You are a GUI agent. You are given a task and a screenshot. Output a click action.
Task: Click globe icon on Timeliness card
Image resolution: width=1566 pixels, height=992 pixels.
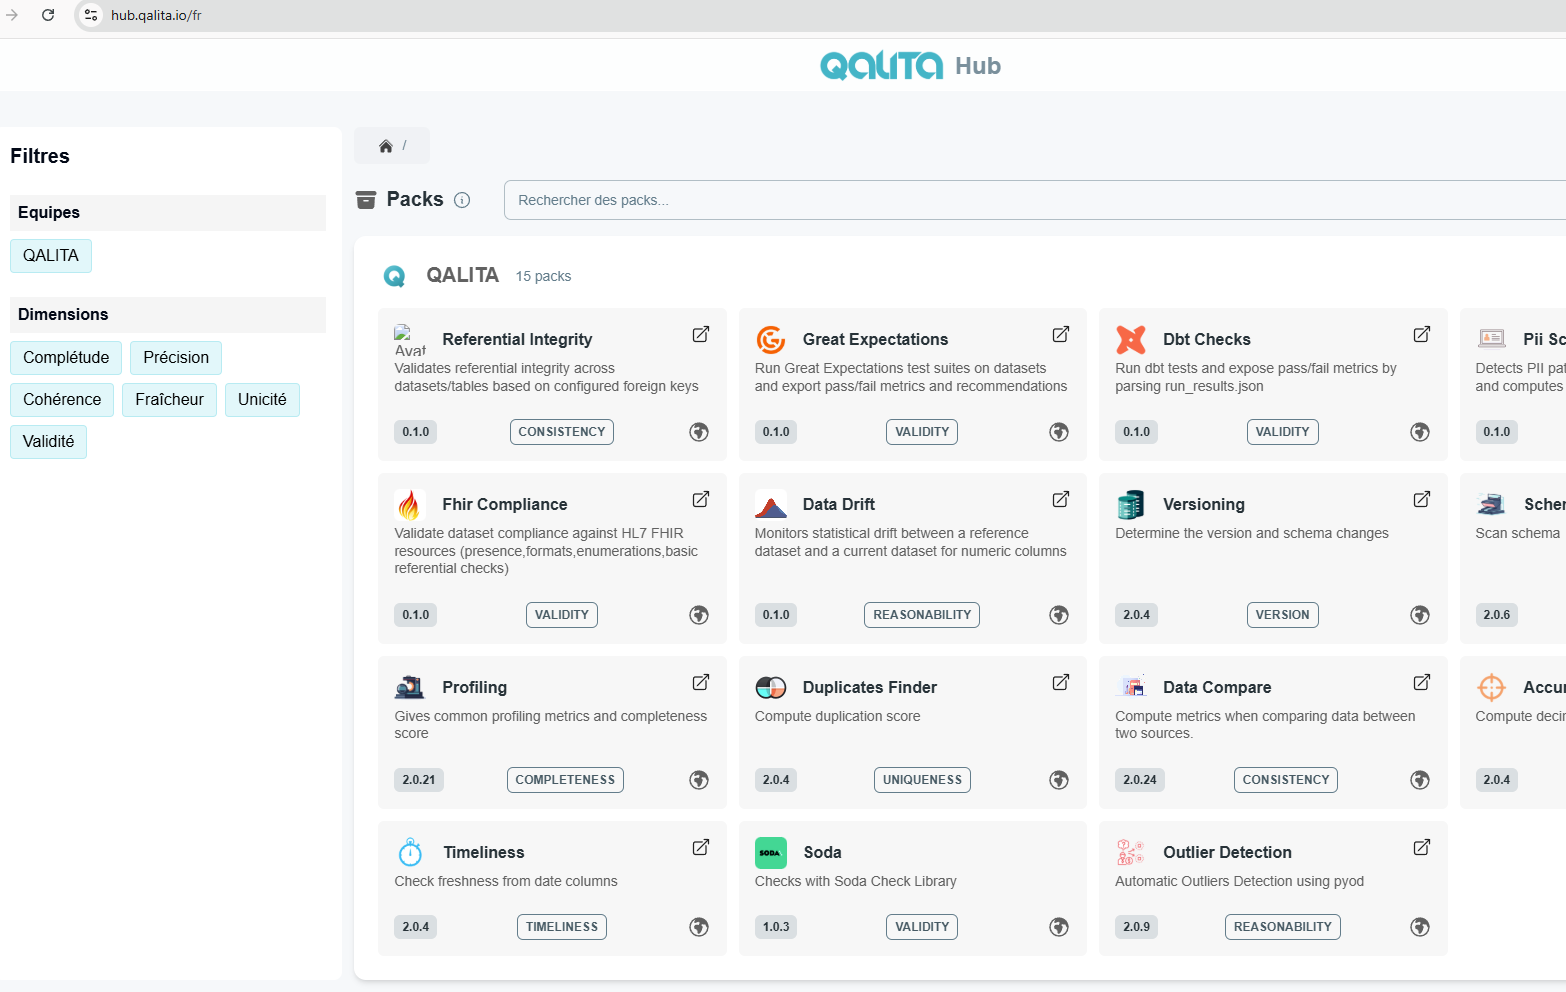(699, 927)
